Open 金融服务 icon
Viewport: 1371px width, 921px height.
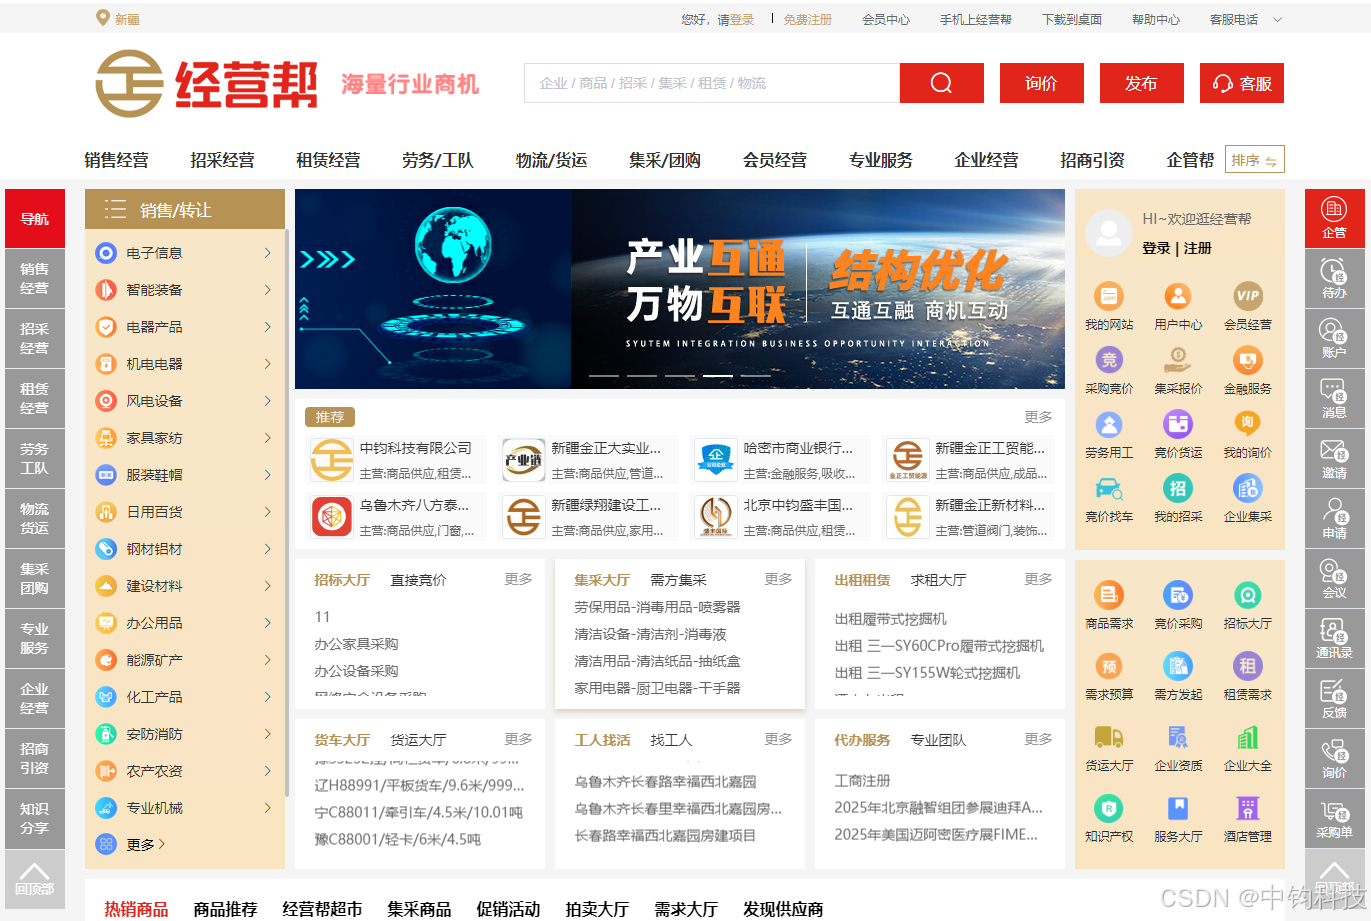[x=1247, y=360]
